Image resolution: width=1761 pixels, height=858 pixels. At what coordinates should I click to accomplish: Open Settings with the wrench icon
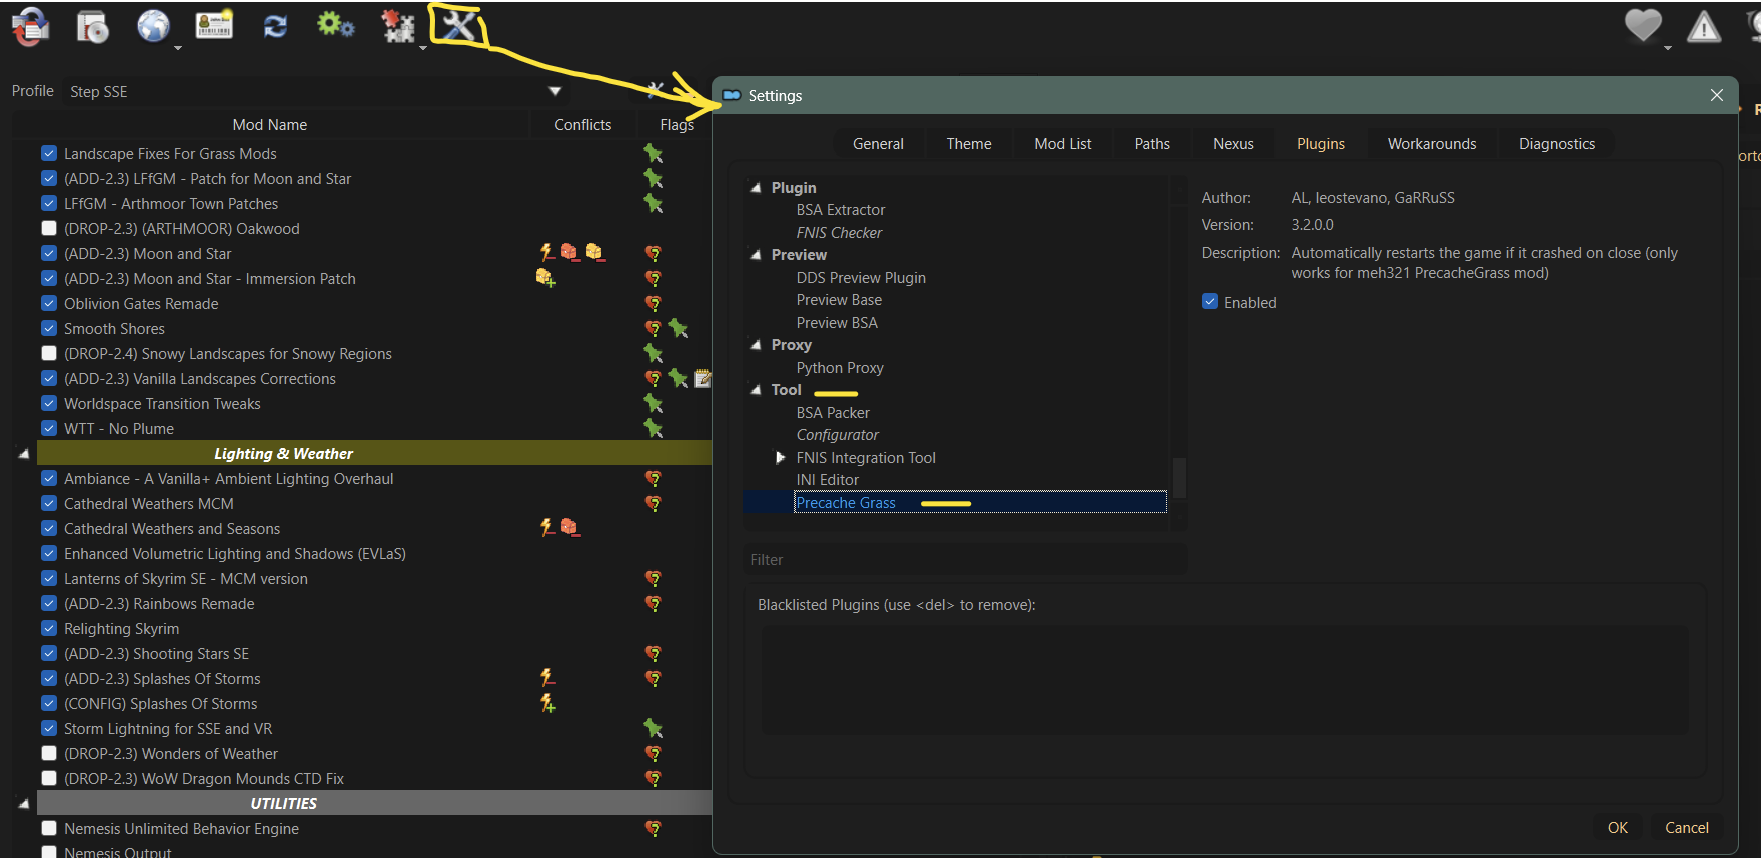[x=458, y=25]
